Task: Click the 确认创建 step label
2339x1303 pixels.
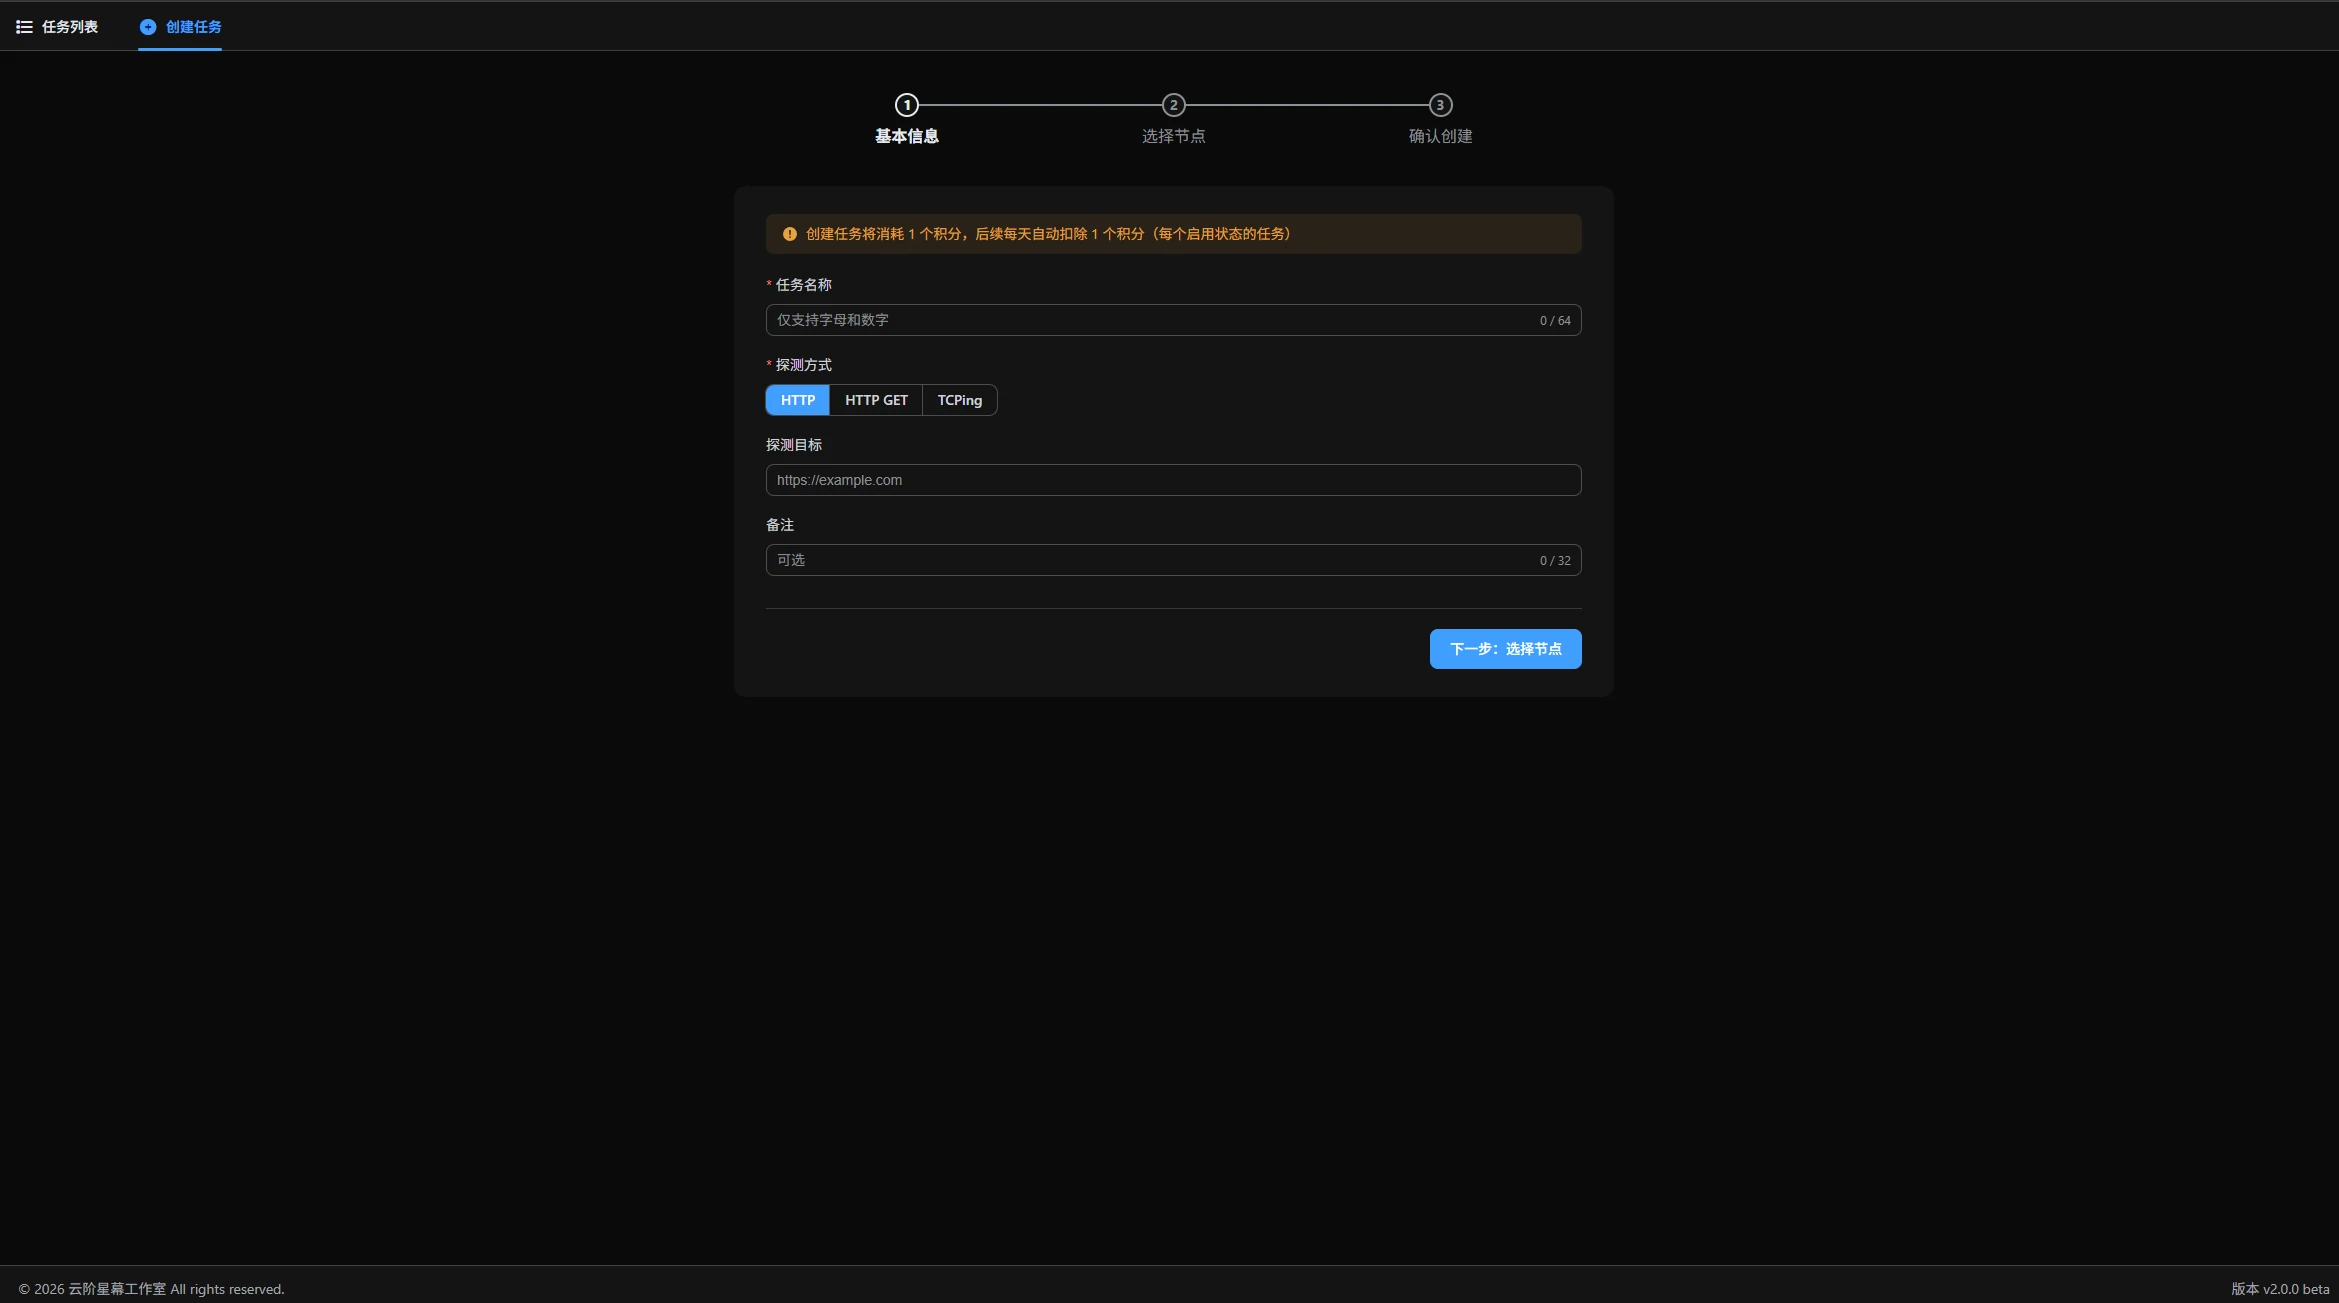Action: tap(1440, 136)
